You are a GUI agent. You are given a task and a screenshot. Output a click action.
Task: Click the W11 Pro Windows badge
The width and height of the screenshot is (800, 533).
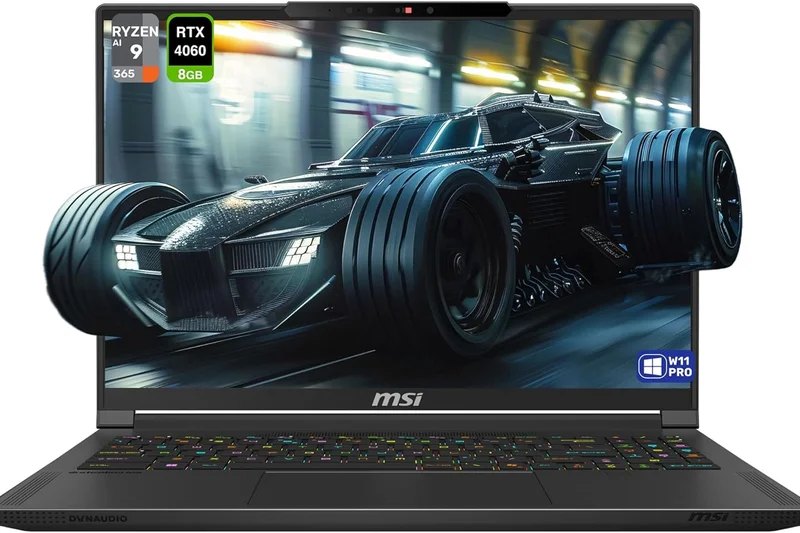tap(666, 366)
